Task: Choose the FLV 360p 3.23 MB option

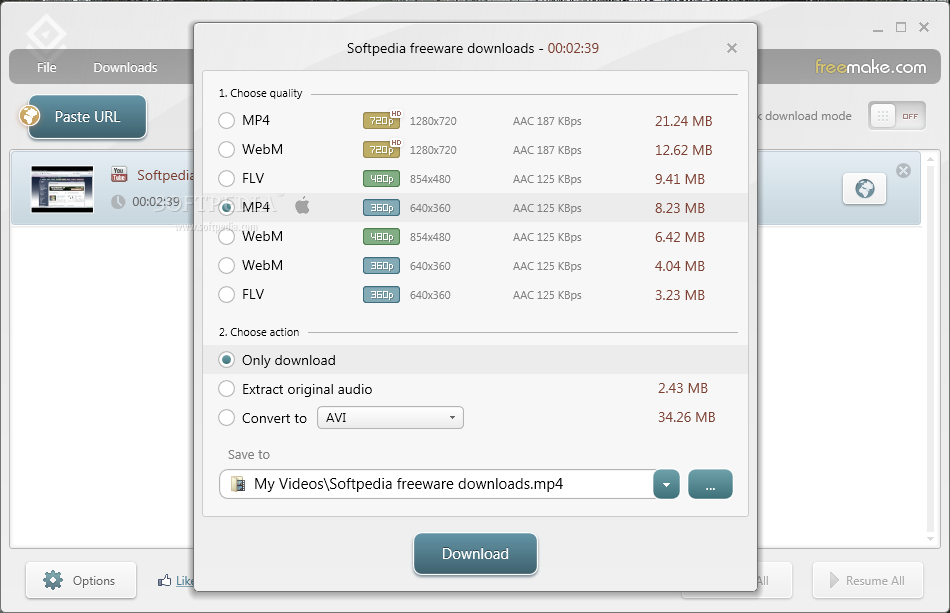Action: pos(227,294)
